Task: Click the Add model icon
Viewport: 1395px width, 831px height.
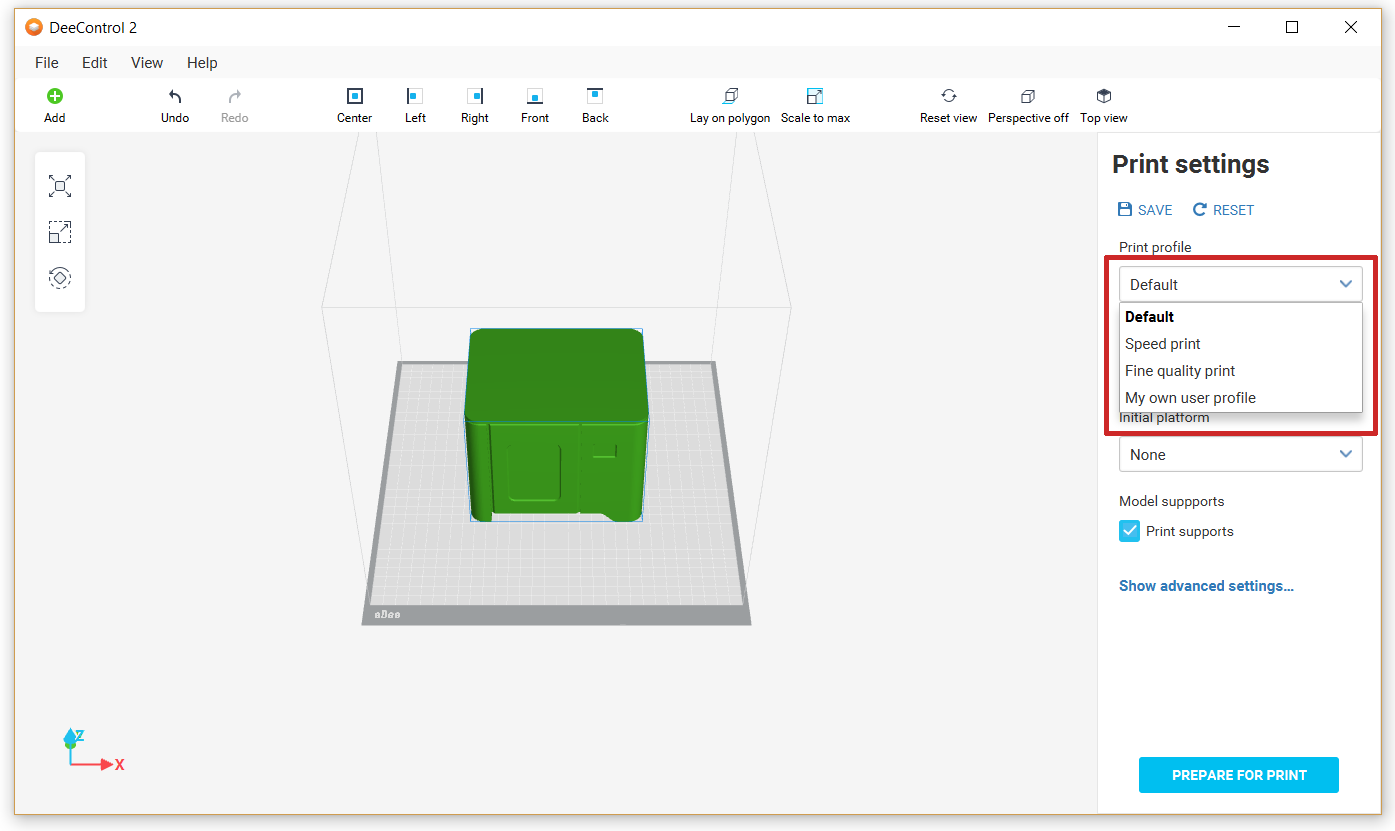Action: [55, 97]
